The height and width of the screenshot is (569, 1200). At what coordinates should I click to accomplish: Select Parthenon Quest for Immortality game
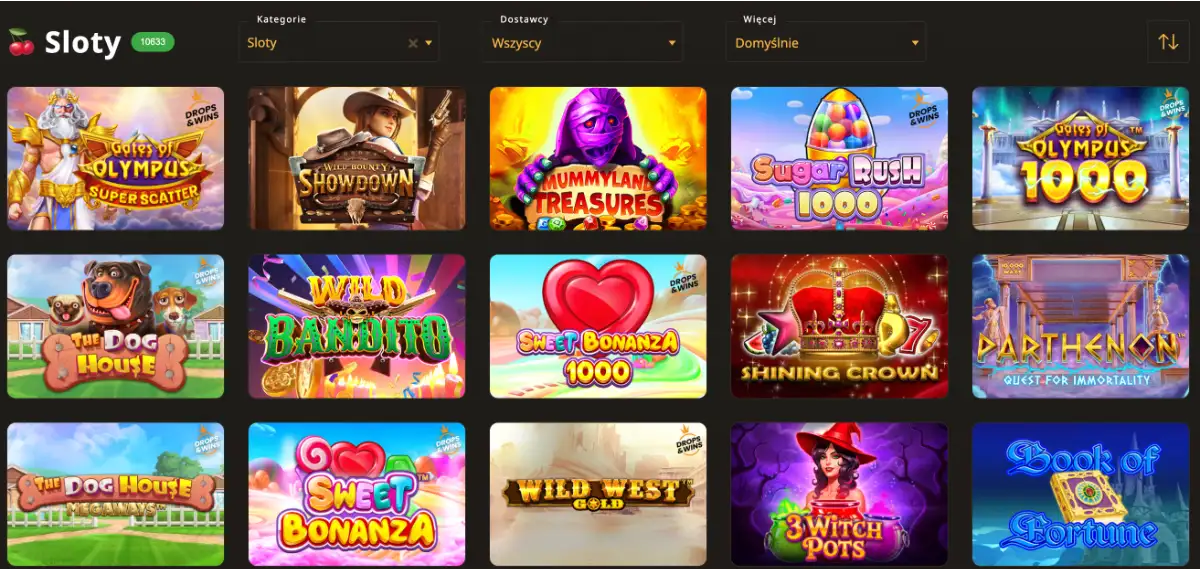pyautogui.click(x=1080, y=326)
